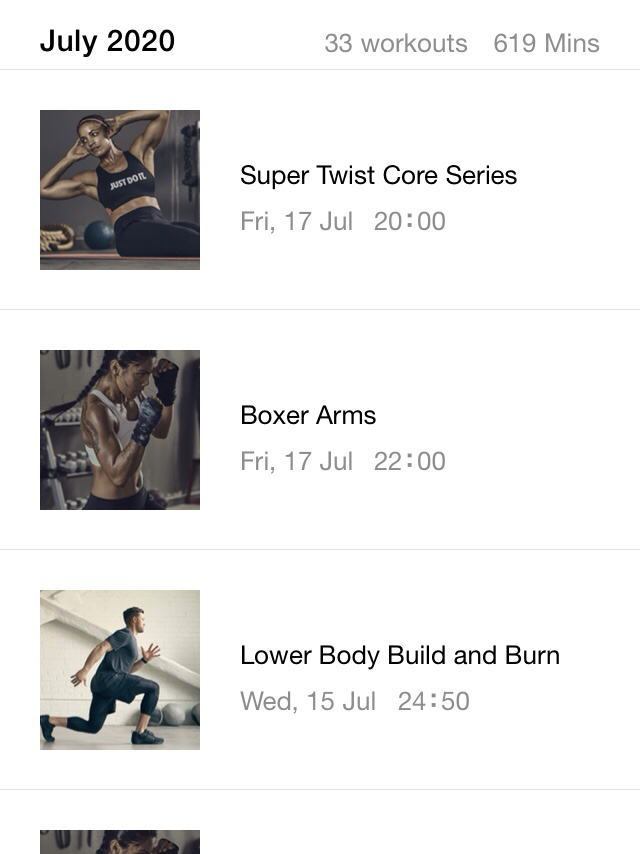The image size is (640, 854).
Task: Click the 22:00 duration for Boxer Arms
Action: 410,462
